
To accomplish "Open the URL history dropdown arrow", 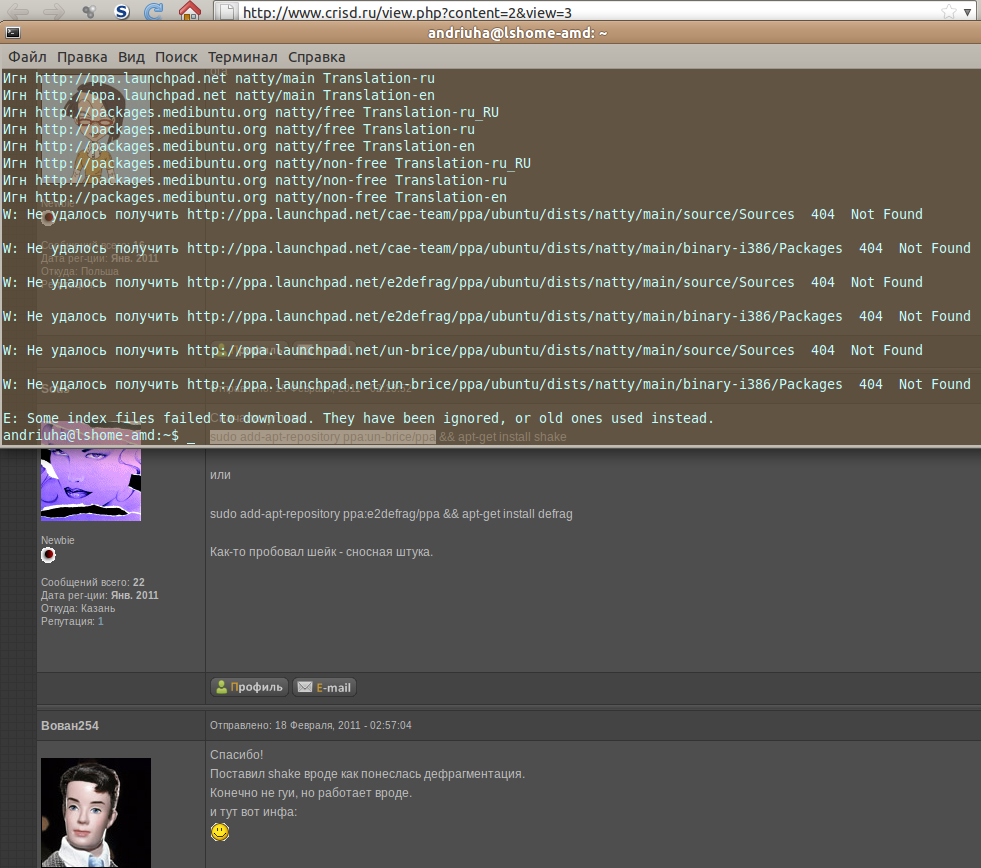I will (968, 13).
